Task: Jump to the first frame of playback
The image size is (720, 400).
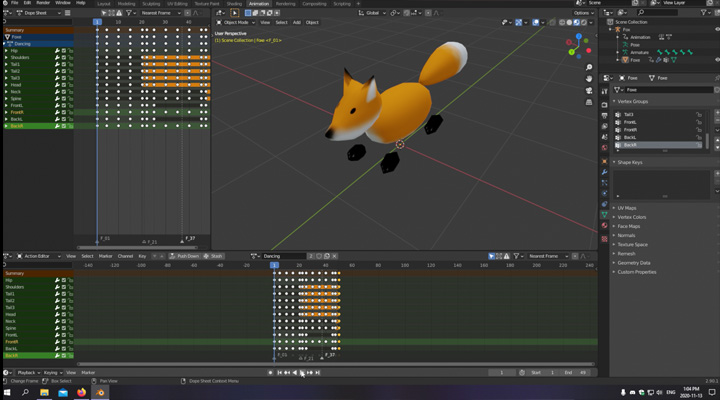Action: coord(279,372)
